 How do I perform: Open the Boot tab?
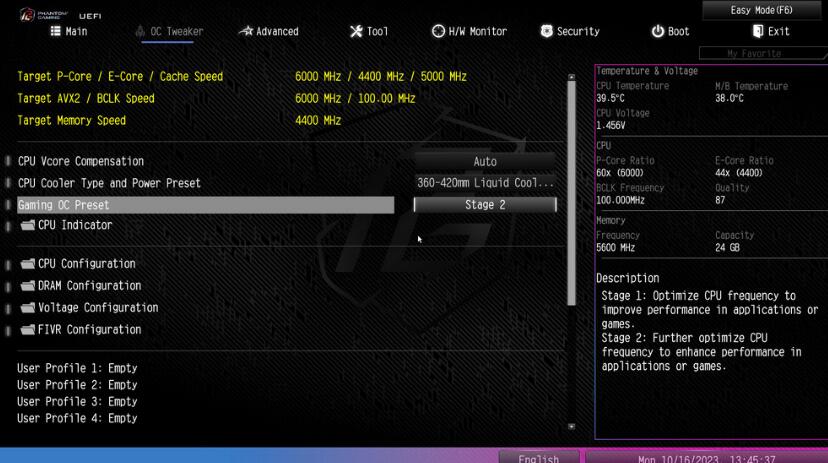670,32
